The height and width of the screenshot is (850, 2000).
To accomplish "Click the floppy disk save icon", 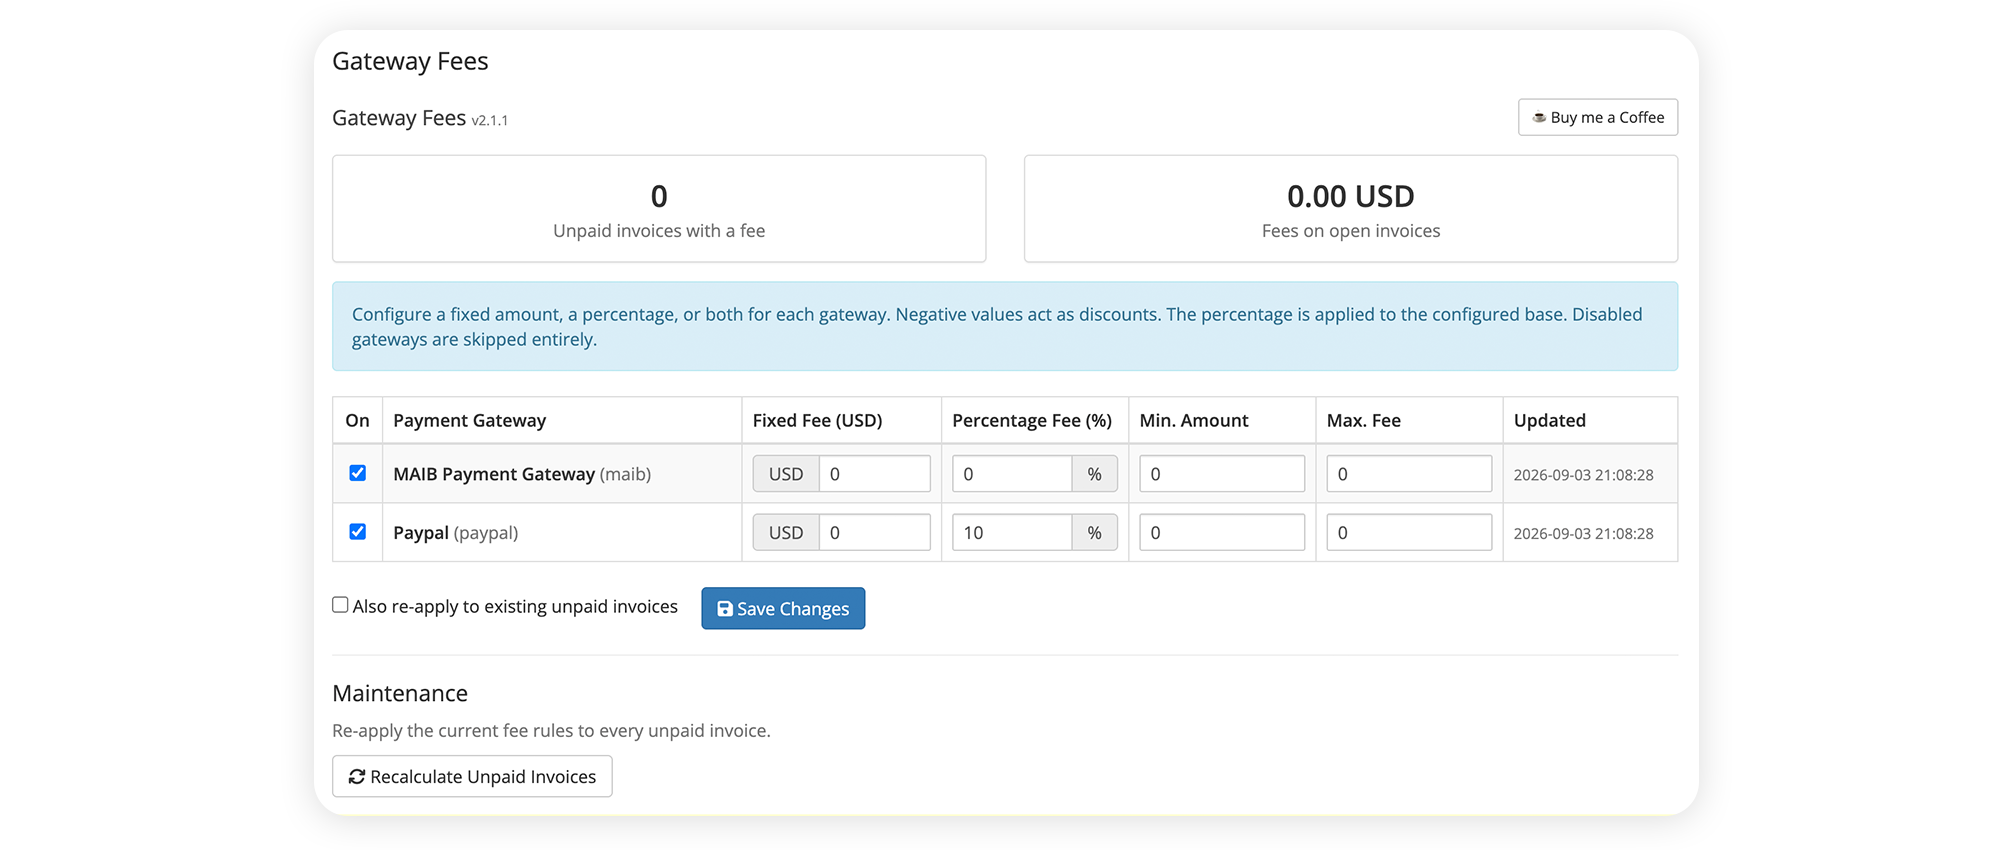I will click(x=725, y=609).
